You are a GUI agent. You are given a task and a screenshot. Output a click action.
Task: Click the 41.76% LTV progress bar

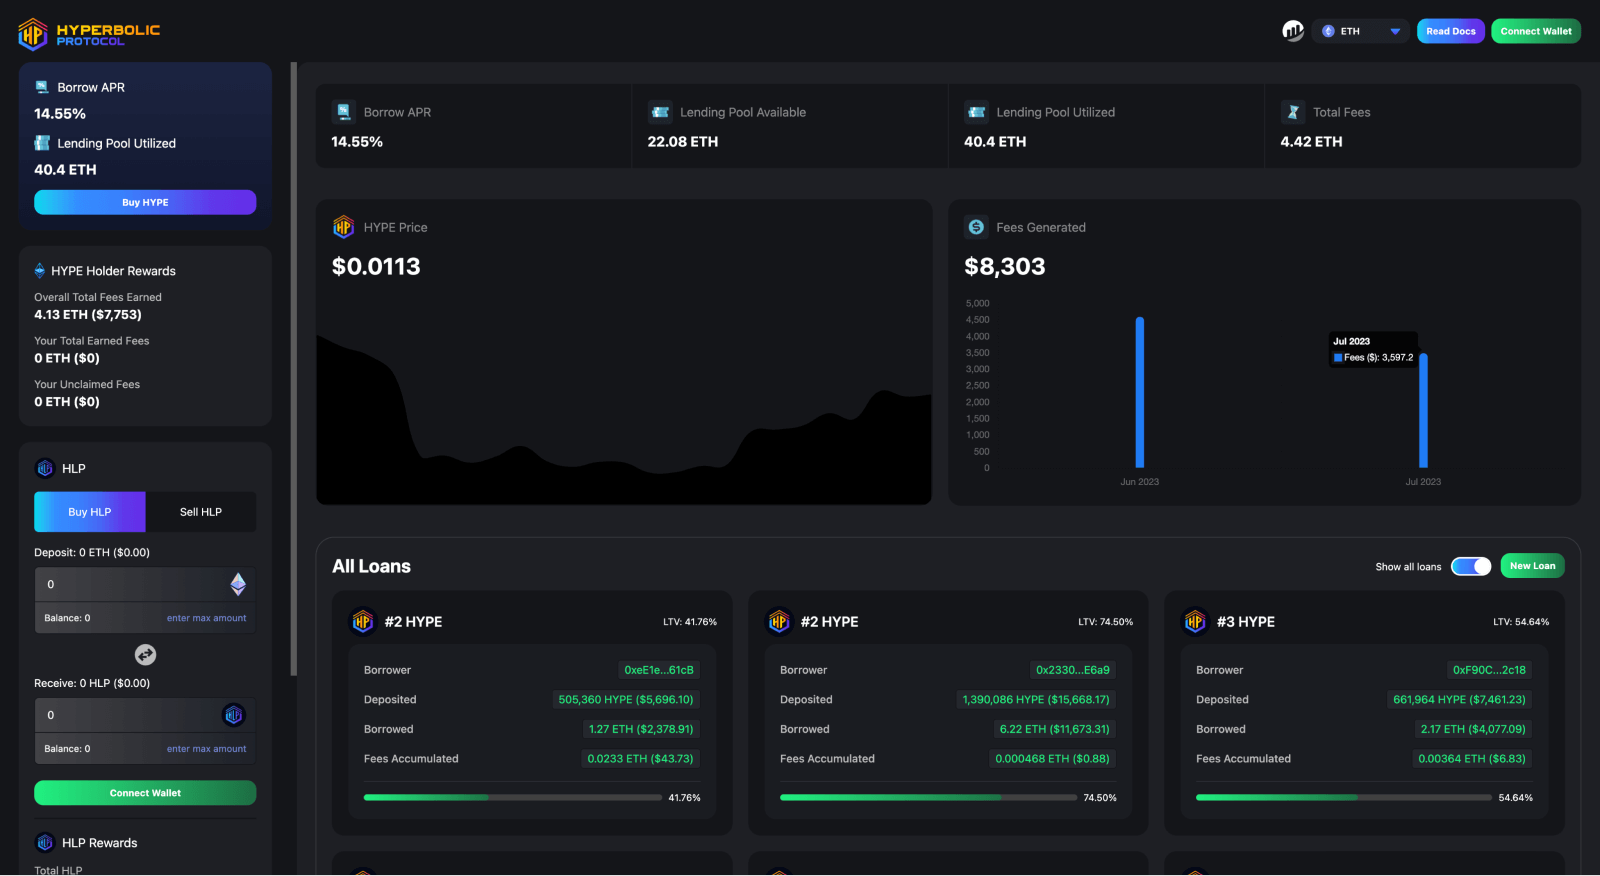512,798
